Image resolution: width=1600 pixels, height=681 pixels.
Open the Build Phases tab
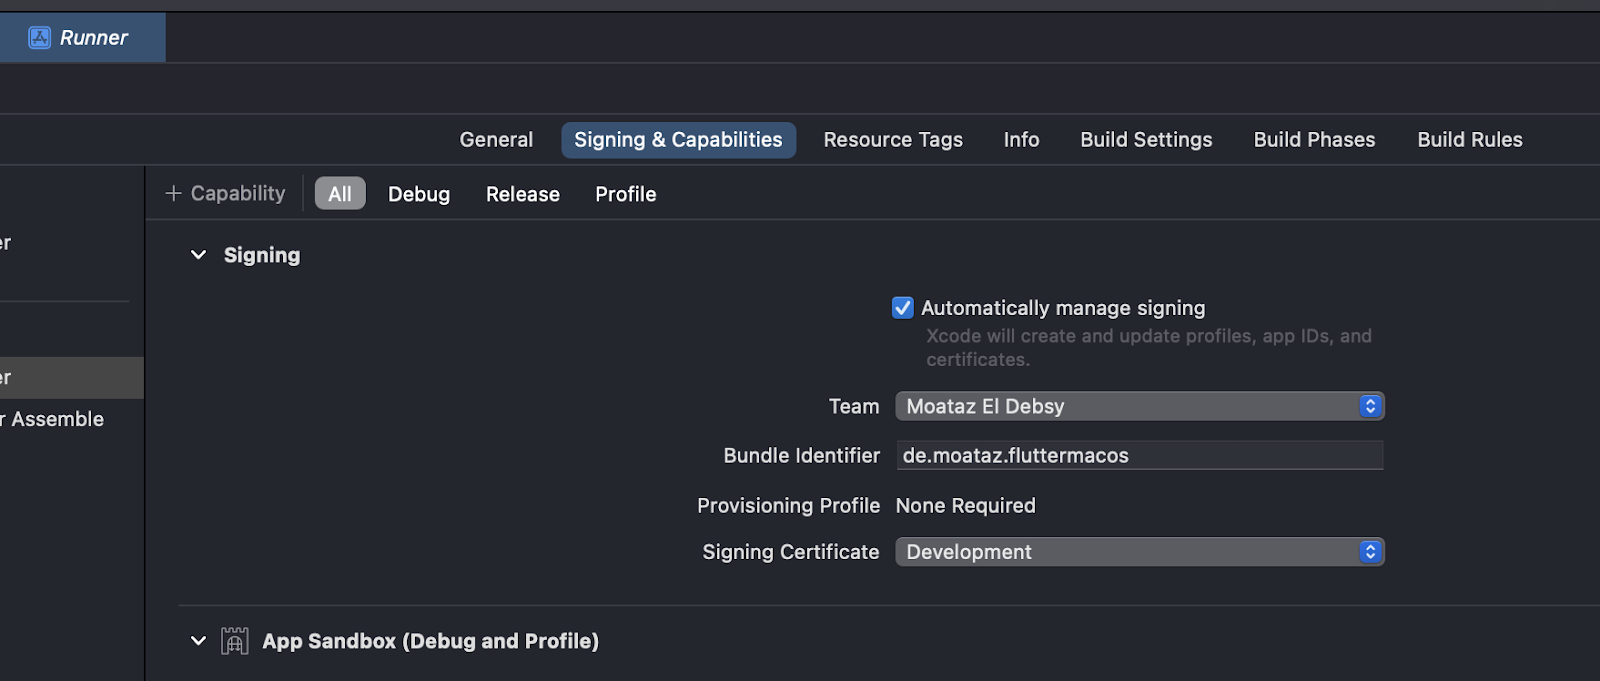(1314, 140)
